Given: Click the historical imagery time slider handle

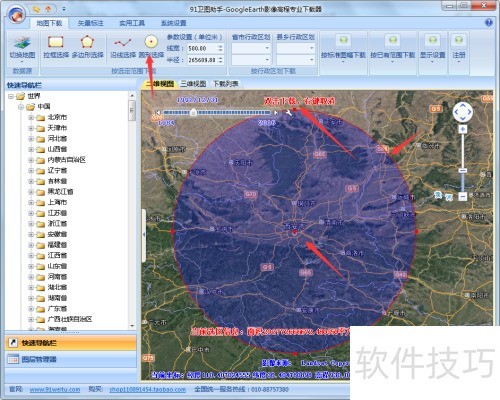Looking at the screenshot, I should (193, 113).
